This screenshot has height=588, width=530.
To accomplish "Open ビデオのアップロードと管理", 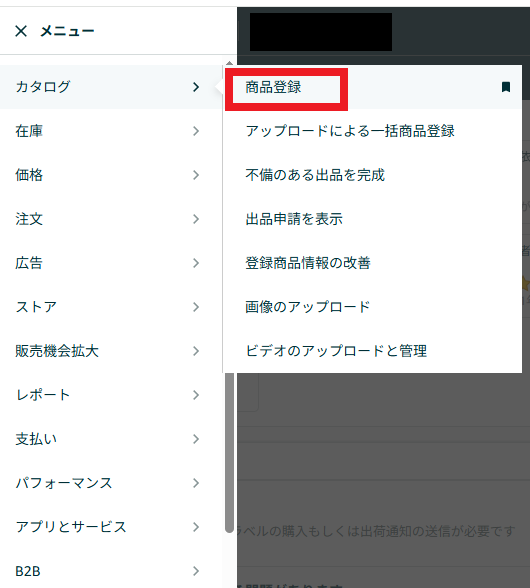I will [x=336, y=351].
